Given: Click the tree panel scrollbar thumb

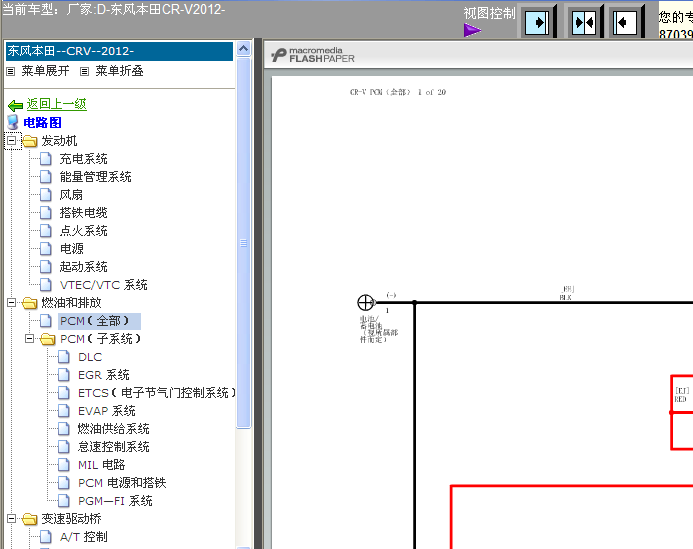Looking at the screenshot, I should click(244, 243).
